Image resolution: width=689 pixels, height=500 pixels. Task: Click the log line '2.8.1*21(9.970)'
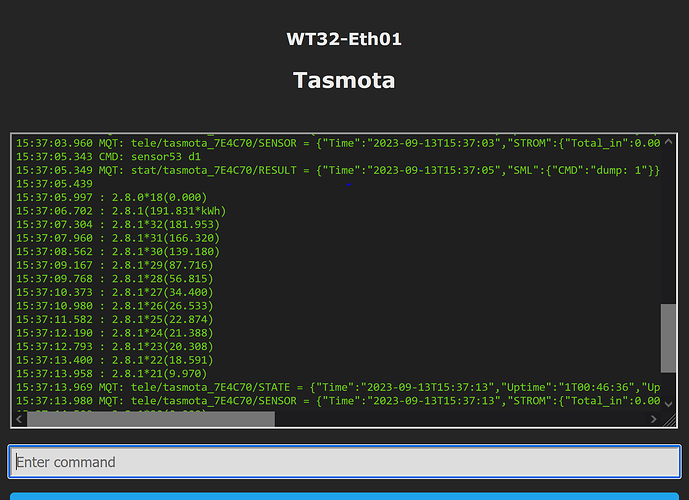click(112, 374)
